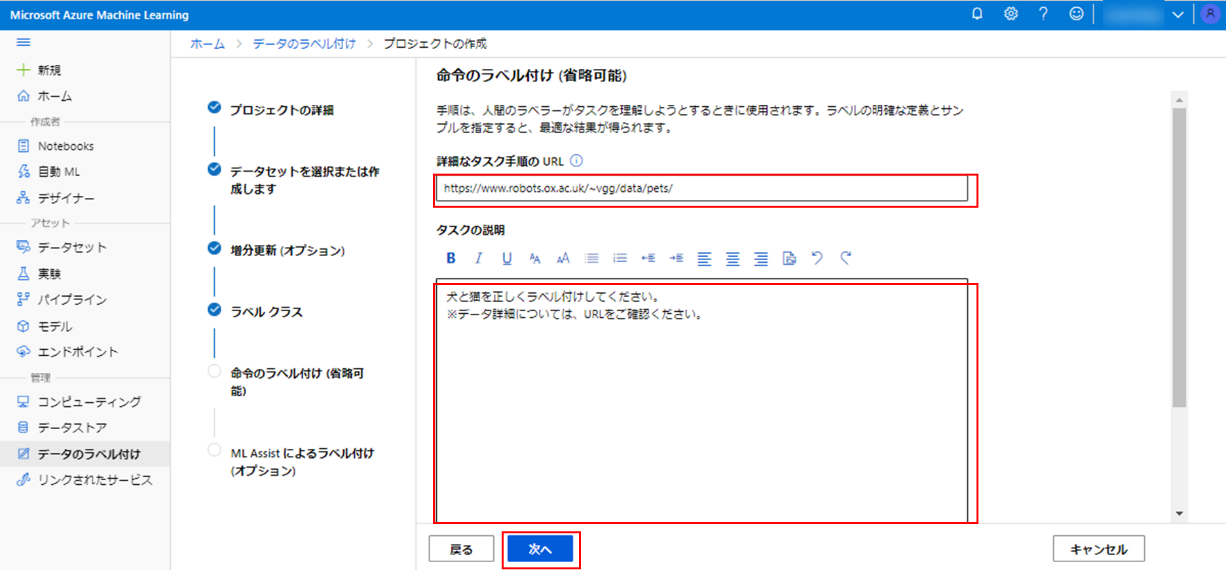The width and height of the screenshot is (1226, 570).
Task: Click データのラベル付け breadcrumb link
Action: [303, 44]
